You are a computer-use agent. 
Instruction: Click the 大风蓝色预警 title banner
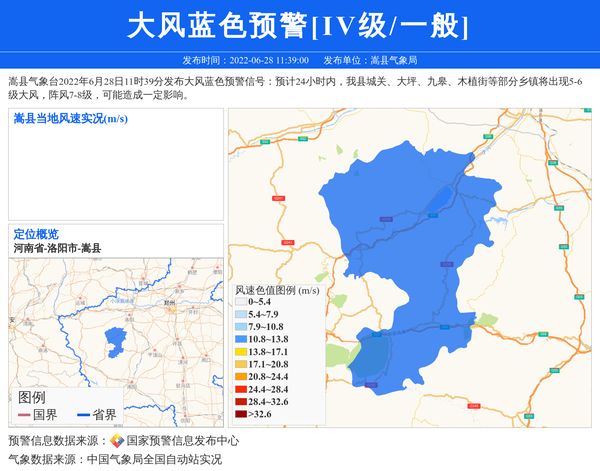point(299,25)
